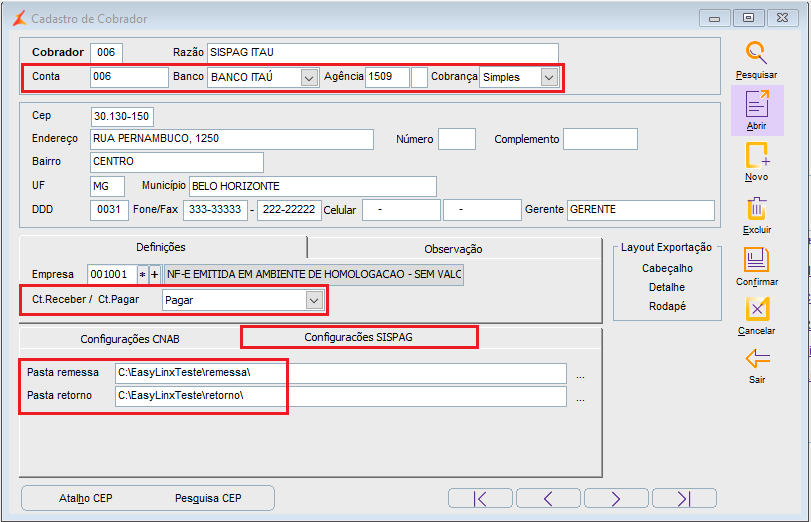Click the Agência field showing 1509
The height and width of the screenshot is (522, 811).
click(x=387, y=77)
